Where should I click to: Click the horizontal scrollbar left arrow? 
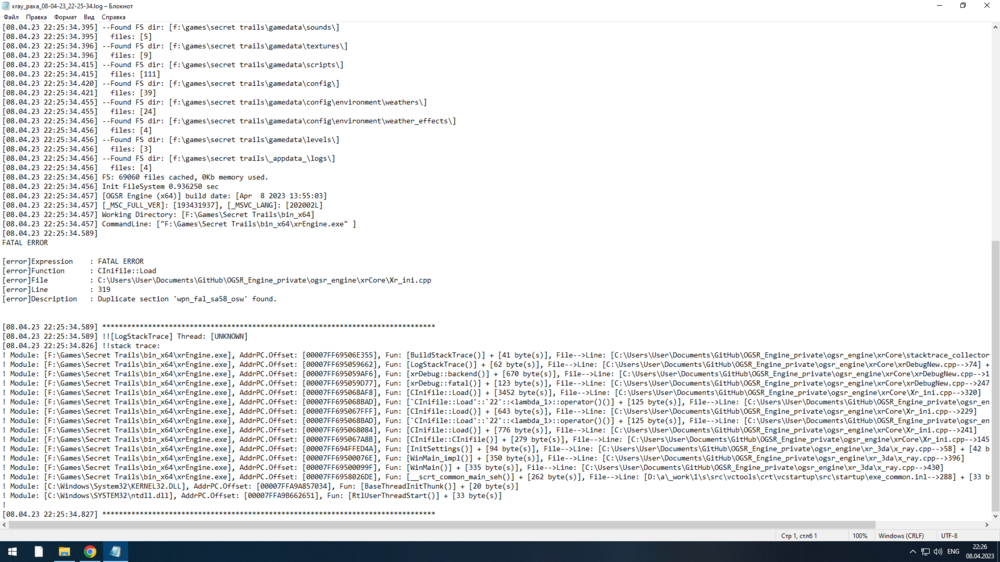[x=4, y=525]
